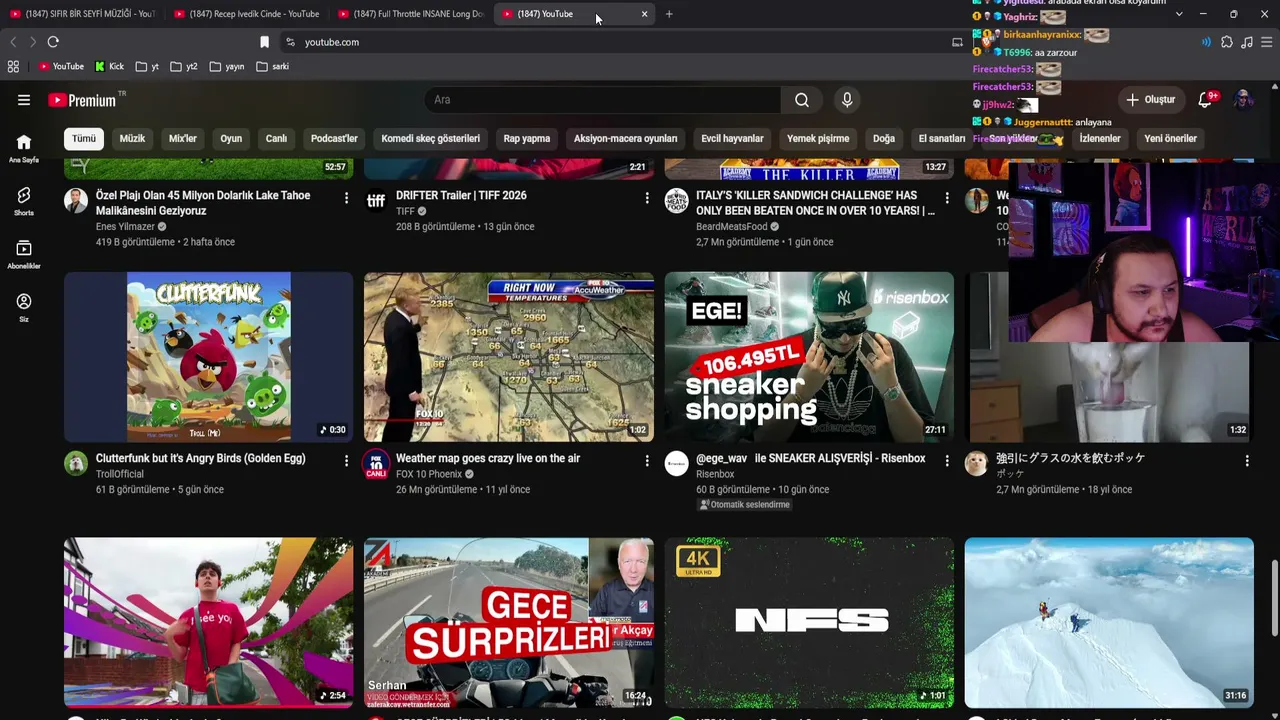
Task: Reload the page with the browser refresh icon
Action: (x=53, y=42)
